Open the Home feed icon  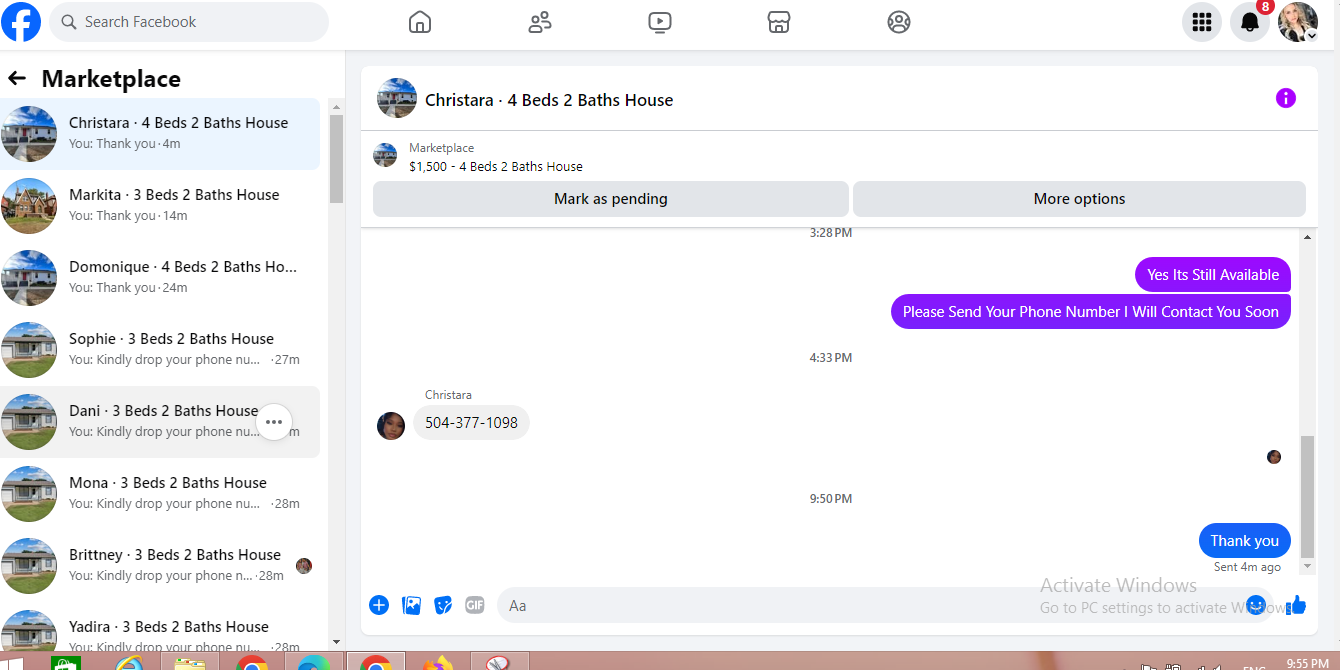point(420,22)
